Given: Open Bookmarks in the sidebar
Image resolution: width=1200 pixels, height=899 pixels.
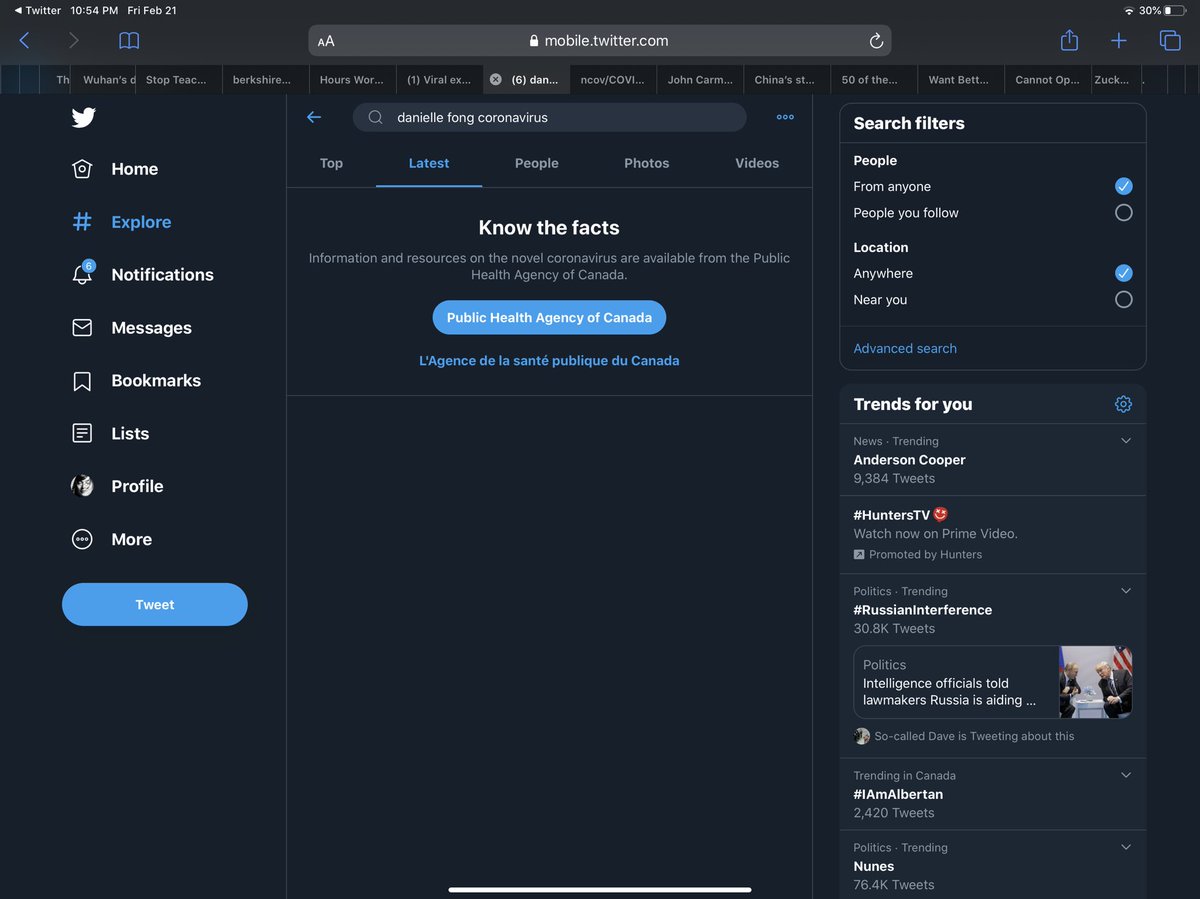Looking at the screenshot, I should [x=136, y=380].
